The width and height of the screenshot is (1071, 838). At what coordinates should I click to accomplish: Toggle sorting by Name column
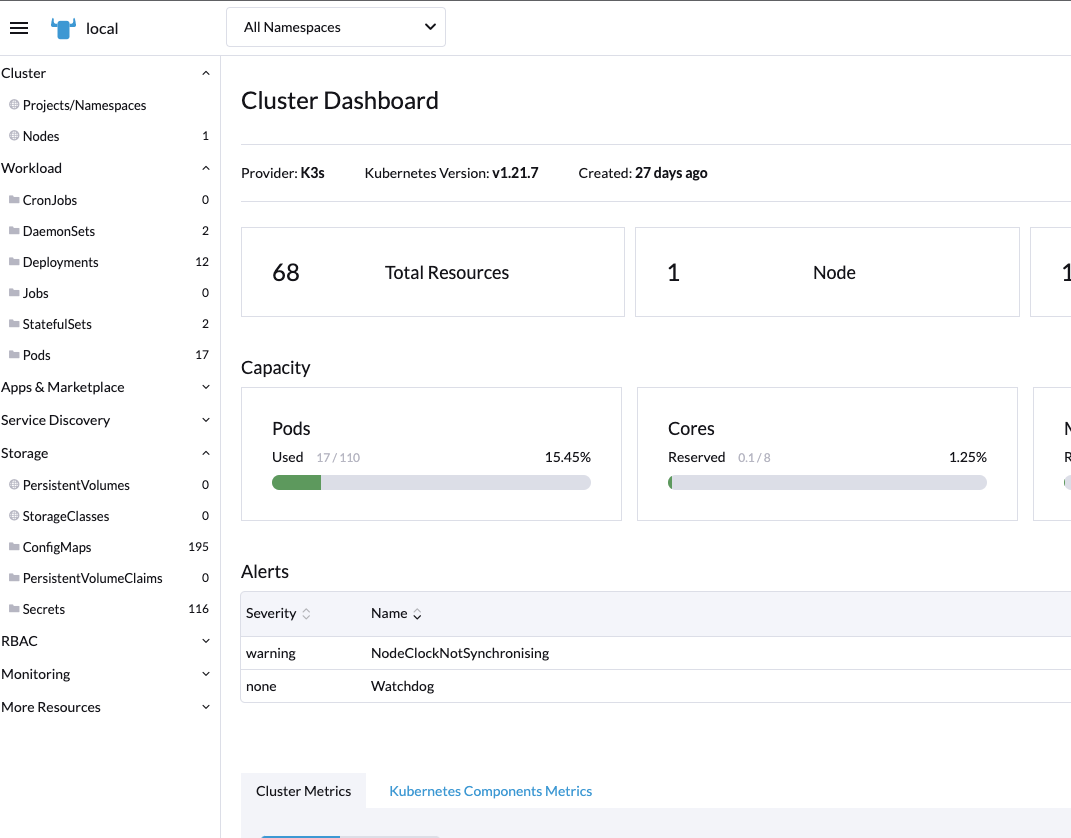point(416,613)
